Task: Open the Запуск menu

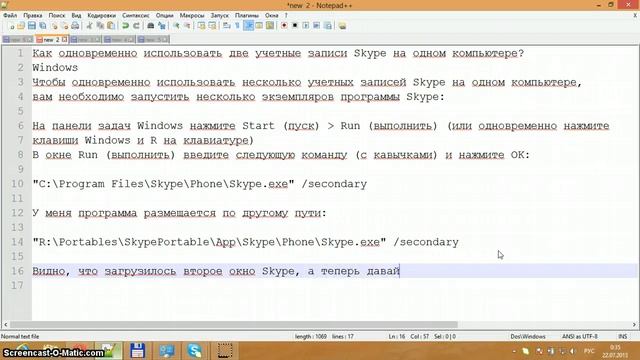Action: tap(220, 16)
